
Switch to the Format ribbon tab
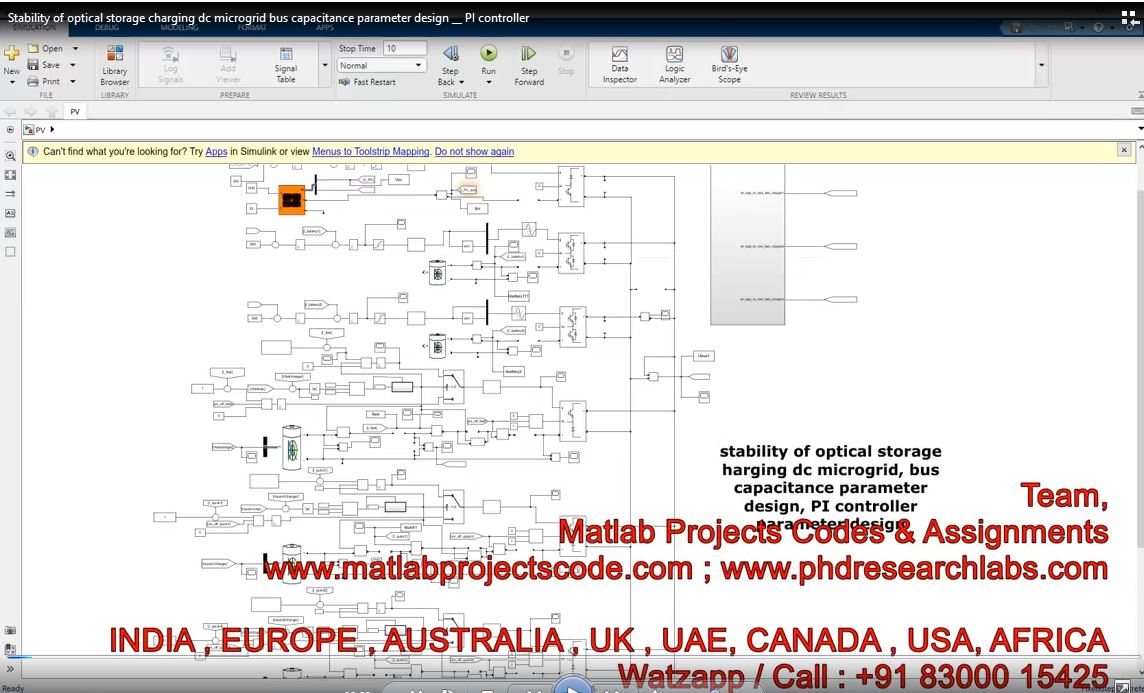click(252, 28)
